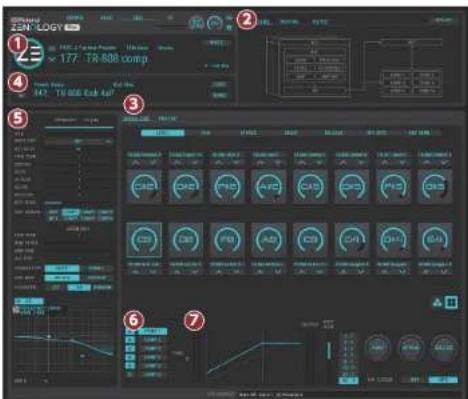468x399 pixels.
Task: Select the ATTACK pad parameter tab
Action: 248,133
